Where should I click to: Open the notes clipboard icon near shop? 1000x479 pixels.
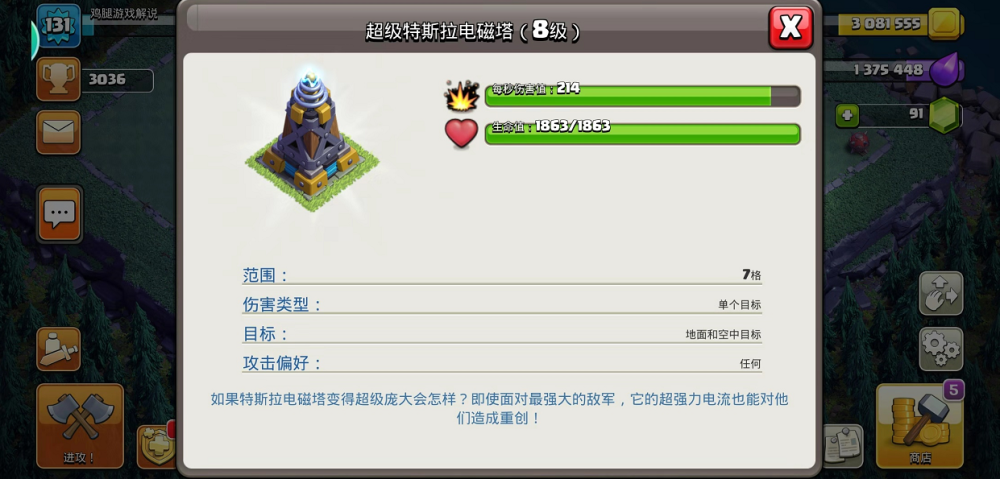click(x=843, y=446)
